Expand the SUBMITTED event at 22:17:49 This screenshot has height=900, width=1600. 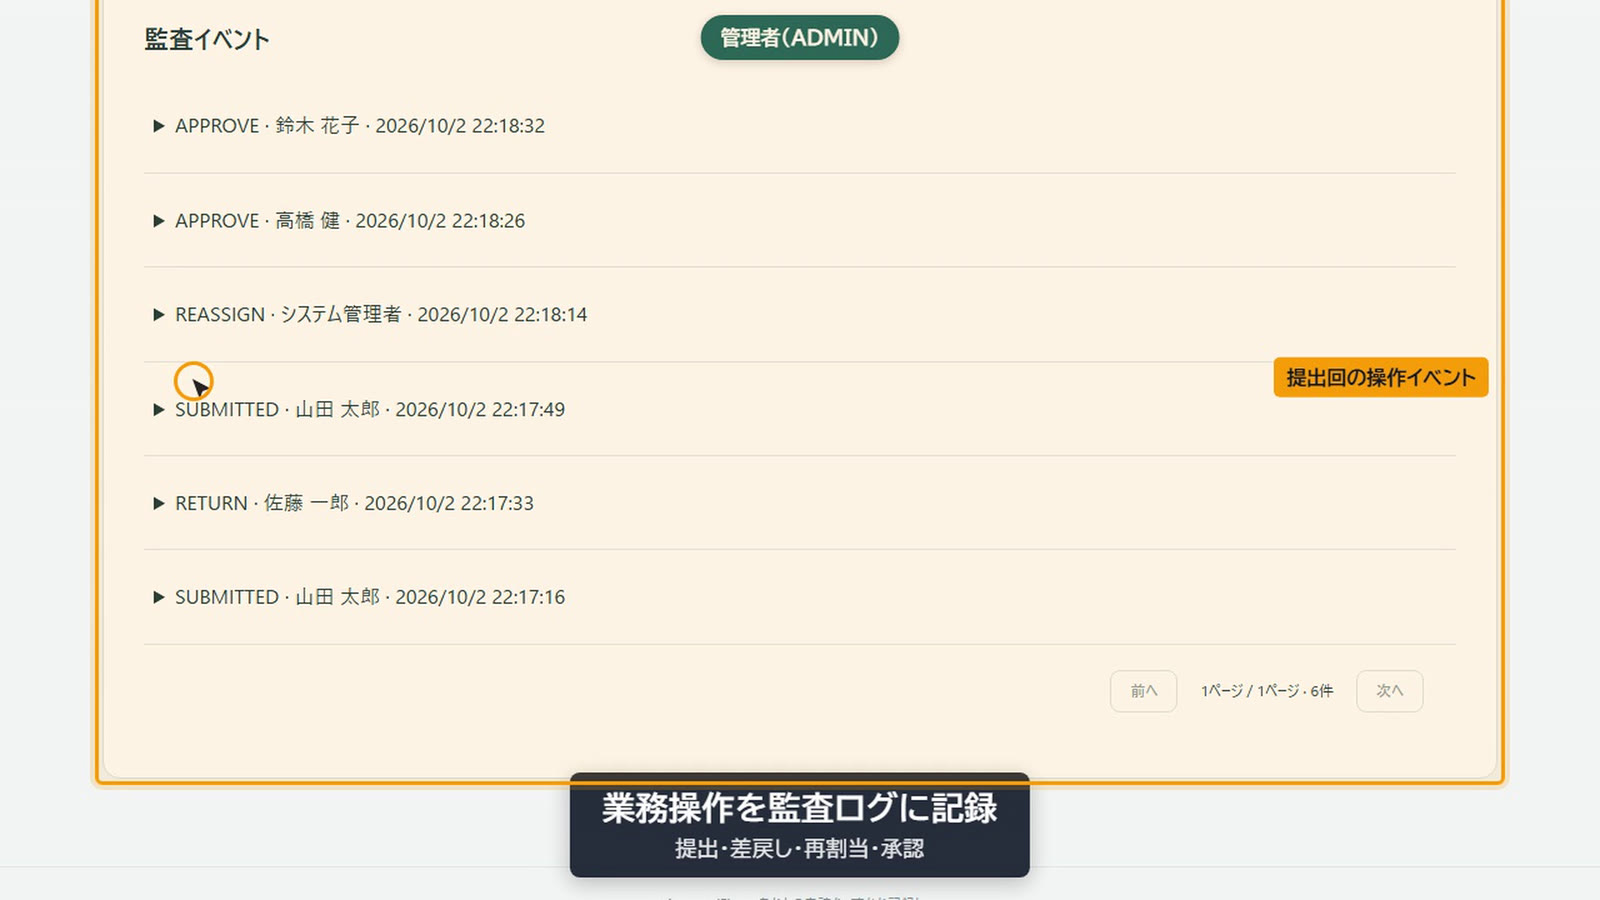coord(158,410)
